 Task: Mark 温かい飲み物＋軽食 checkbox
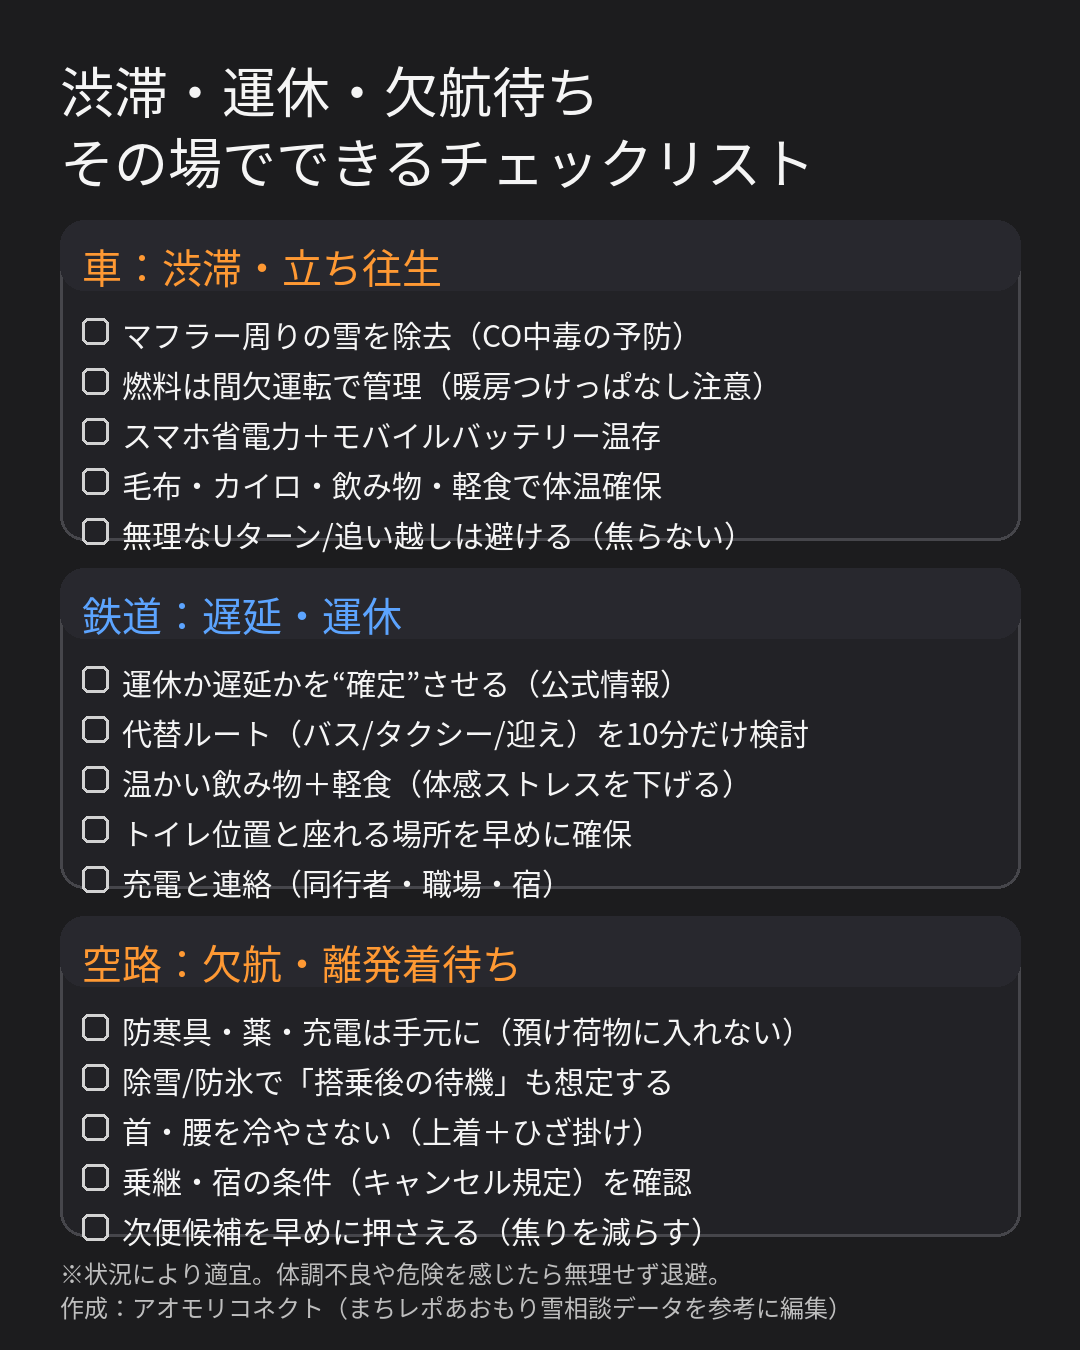95,780
